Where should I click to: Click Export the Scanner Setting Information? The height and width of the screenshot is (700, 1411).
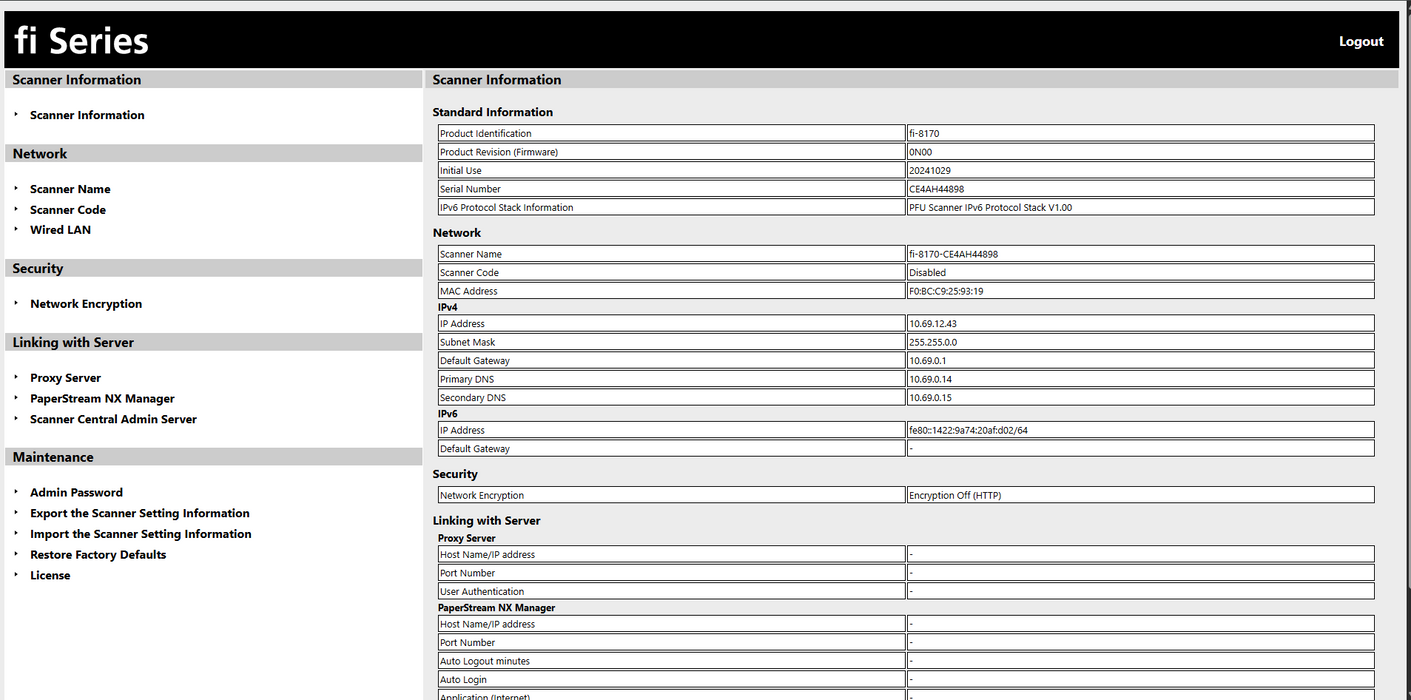point(139,513)
